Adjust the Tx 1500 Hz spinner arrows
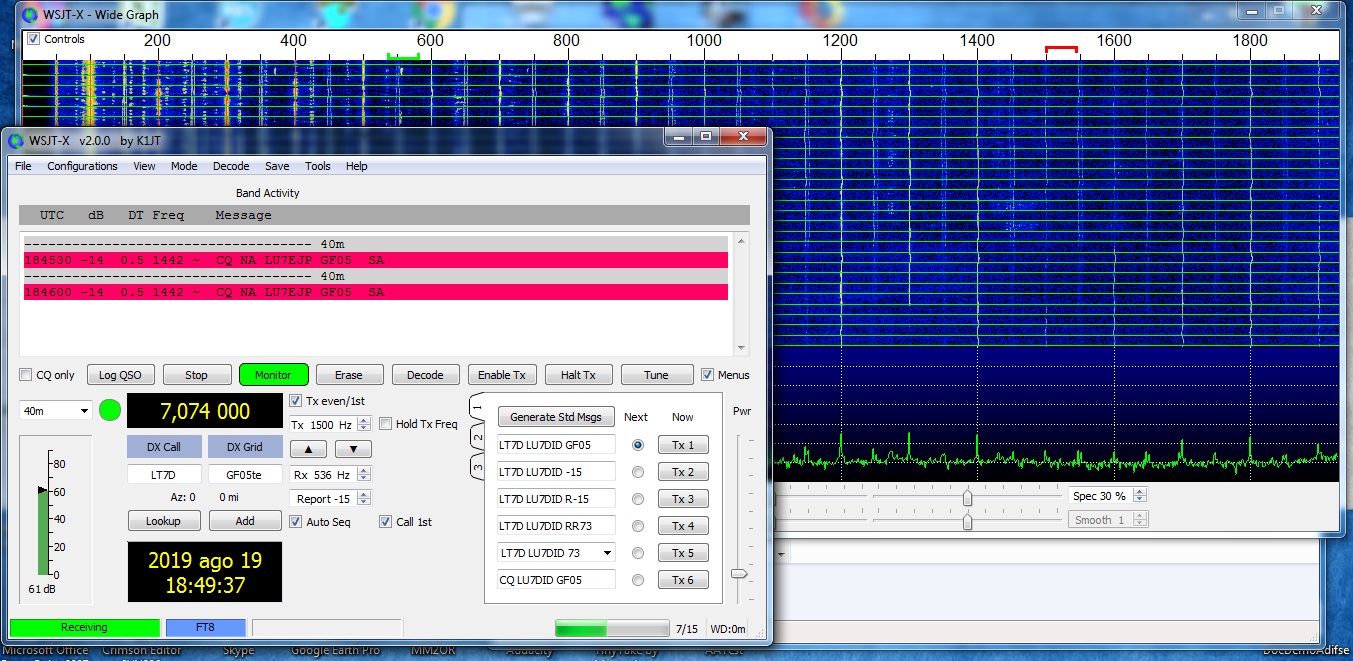 click(364, 425)
